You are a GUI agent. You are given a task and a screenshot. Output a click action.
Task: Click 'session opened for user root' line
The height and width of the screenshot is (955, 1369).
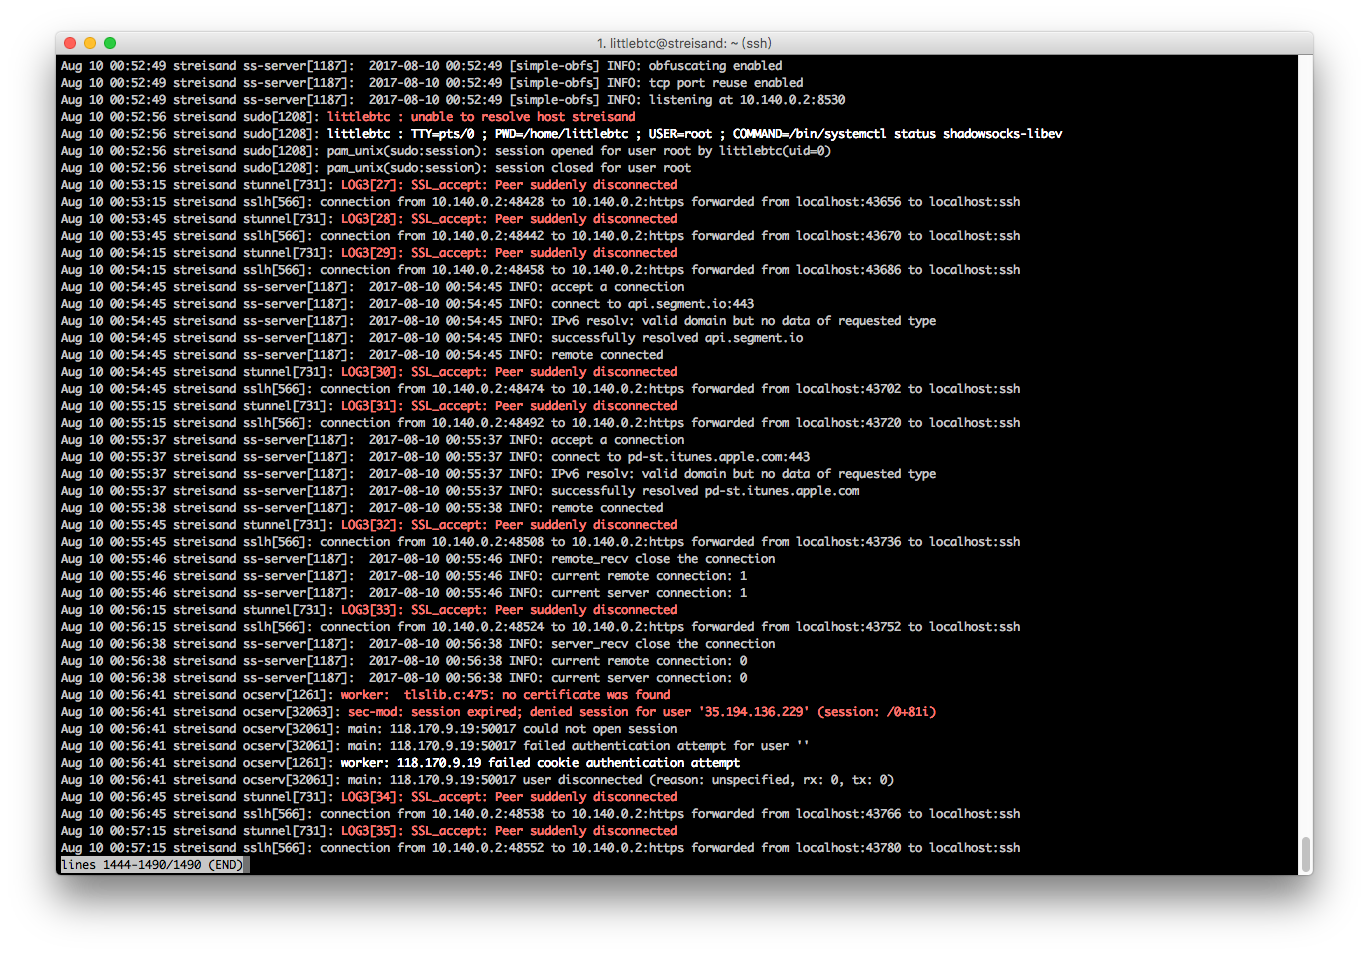coord(446,151)
